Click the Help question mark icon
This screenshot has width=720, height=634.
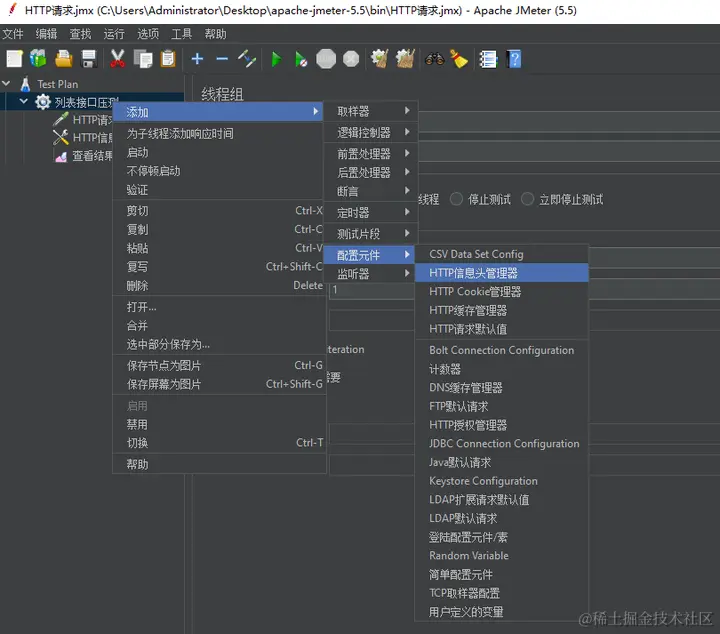pos(514,59)
